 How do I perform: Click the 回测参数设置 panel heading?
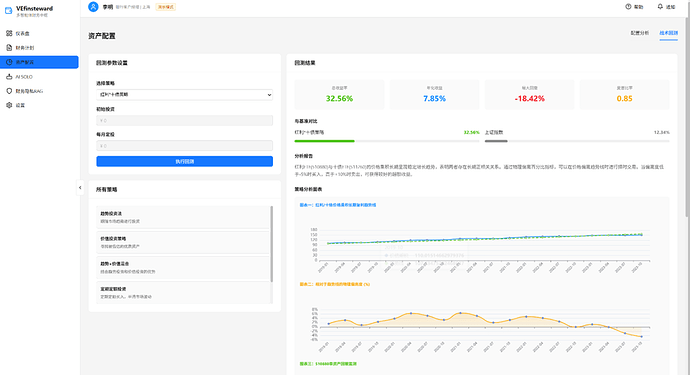112,63
